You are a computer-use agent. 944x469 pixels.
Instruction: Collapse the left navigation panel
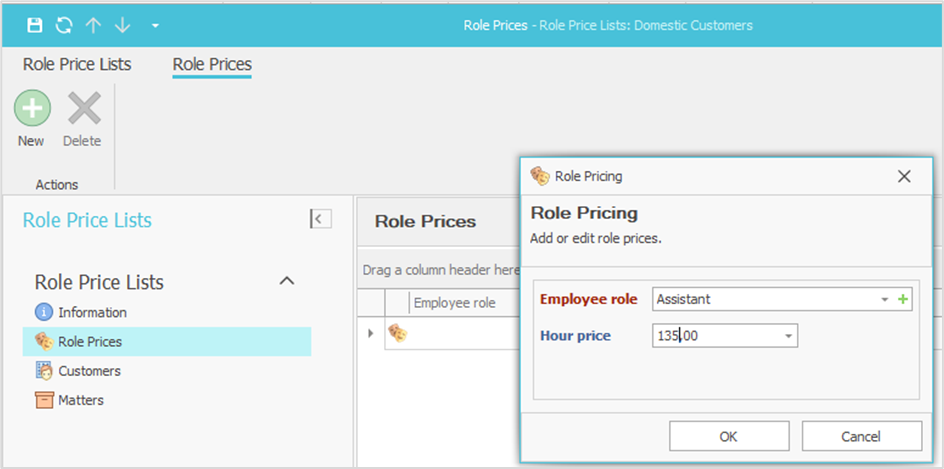coord(320,219)
